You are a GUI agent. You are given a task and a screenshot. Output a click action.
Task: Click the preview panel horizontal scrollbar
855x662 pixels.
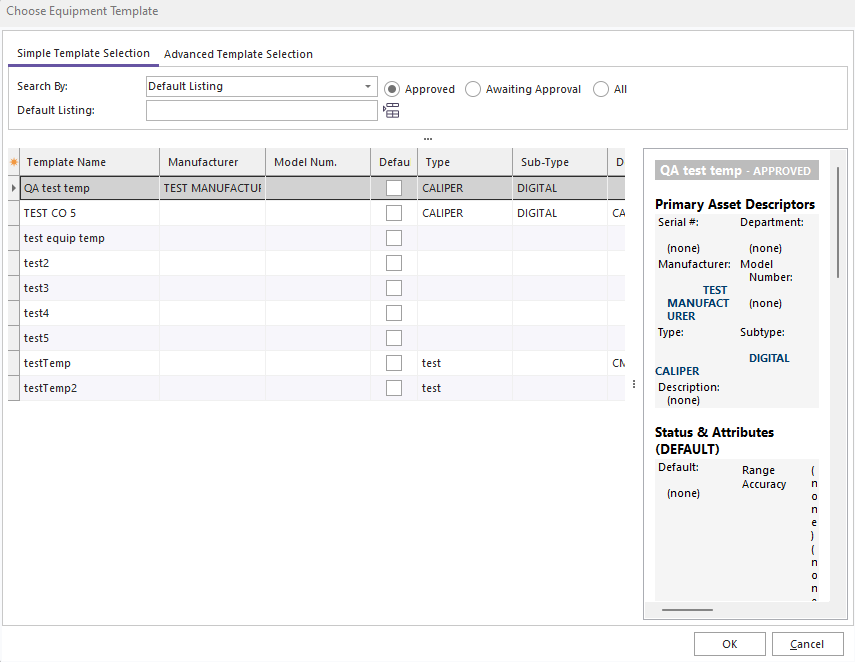tap(687, 609)
